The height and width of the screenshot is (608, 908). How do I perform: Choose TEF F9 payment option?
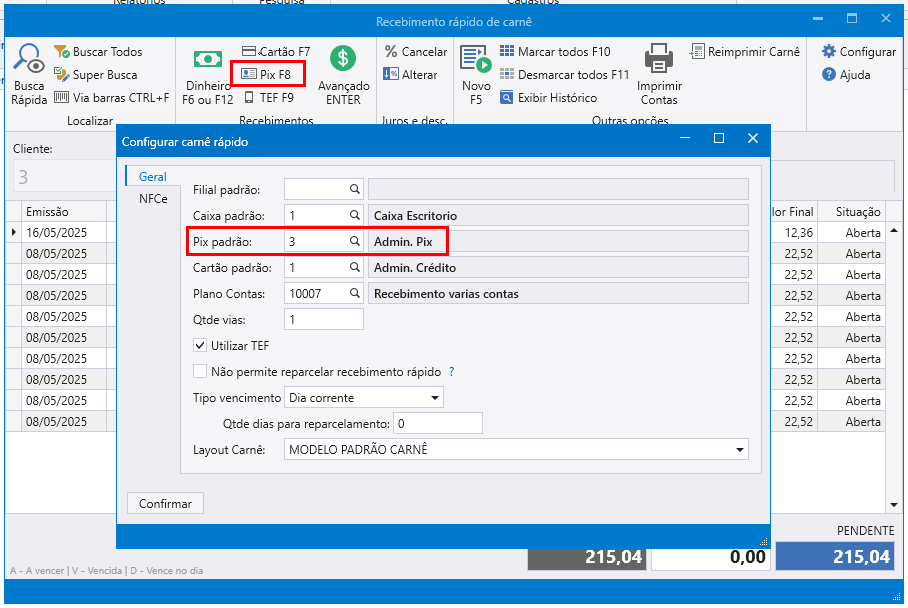point(269,97)
